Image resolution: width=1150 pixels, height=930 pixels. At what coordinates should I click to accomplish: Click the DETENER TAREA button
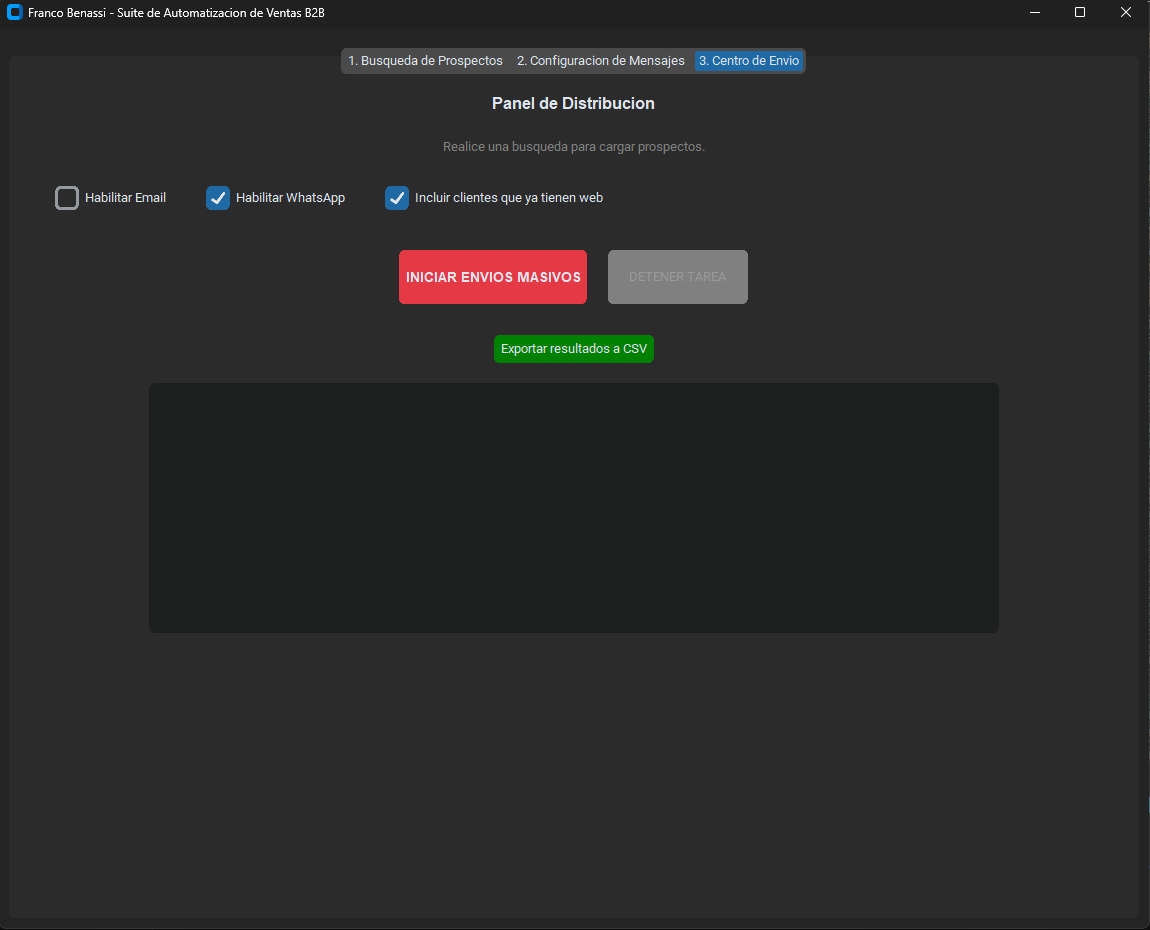(678, 277)
